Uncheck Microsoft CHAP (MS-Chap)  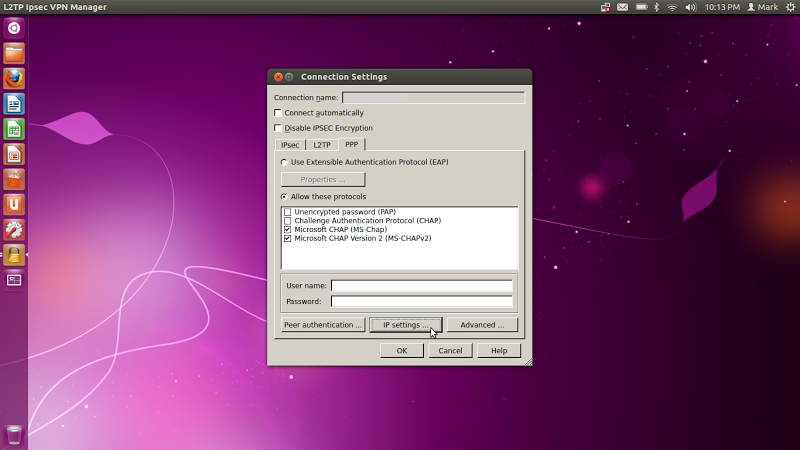pos(288,230)
